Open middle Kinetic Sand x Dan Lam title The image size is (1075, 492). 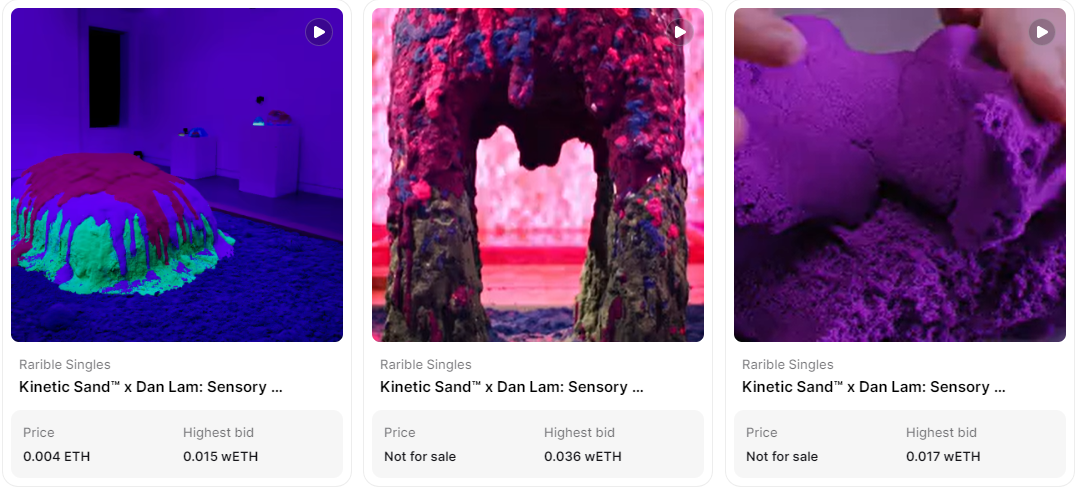click(512, 387)
